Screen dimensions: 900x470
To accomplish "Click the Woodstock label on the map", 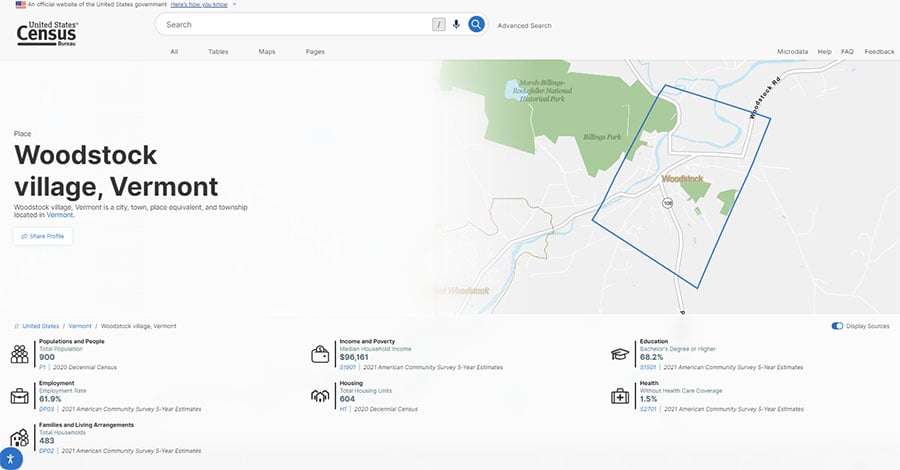I will pyautogui.click(x=682, y=179).
